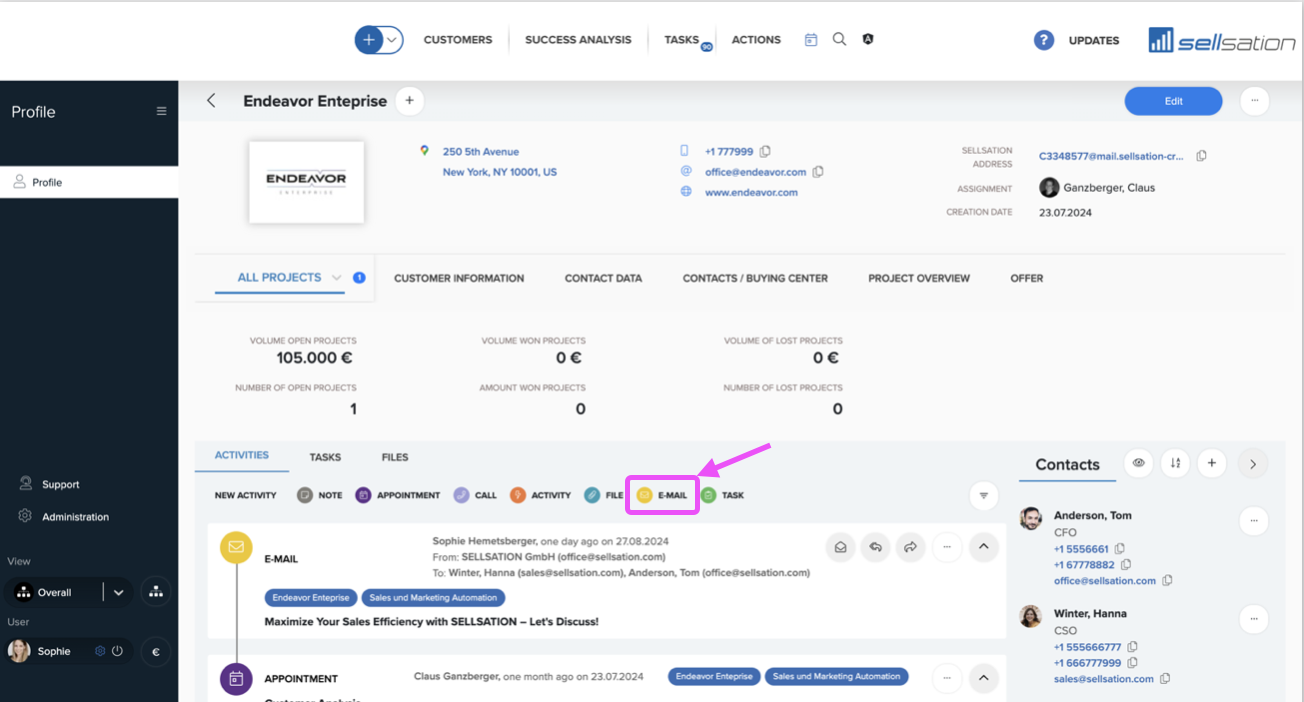This screenshot has height=702, width=1304.
Task: Click the search magnifier icon
Action: pyautogui.click(x=840, y=39)
